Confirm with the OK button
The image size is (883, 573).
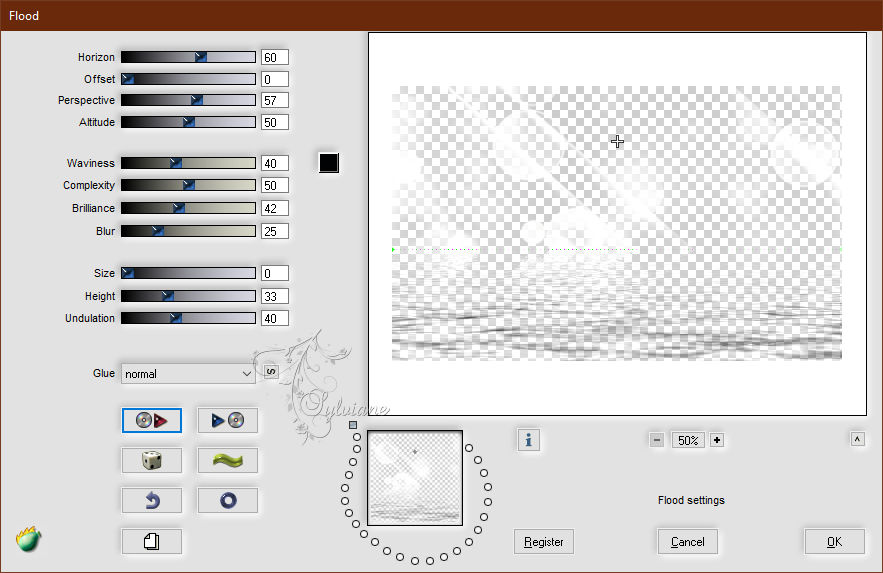coord(835,541)
